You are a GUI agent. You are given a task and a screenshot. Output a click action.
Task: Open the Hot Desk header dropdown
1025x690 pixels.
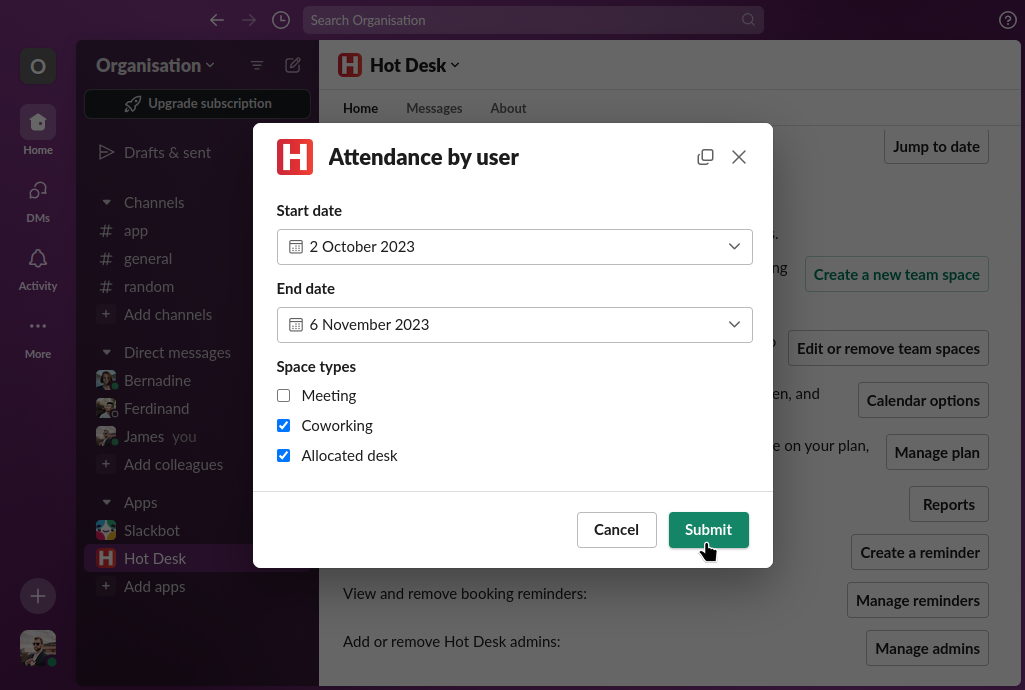(414, 65)
